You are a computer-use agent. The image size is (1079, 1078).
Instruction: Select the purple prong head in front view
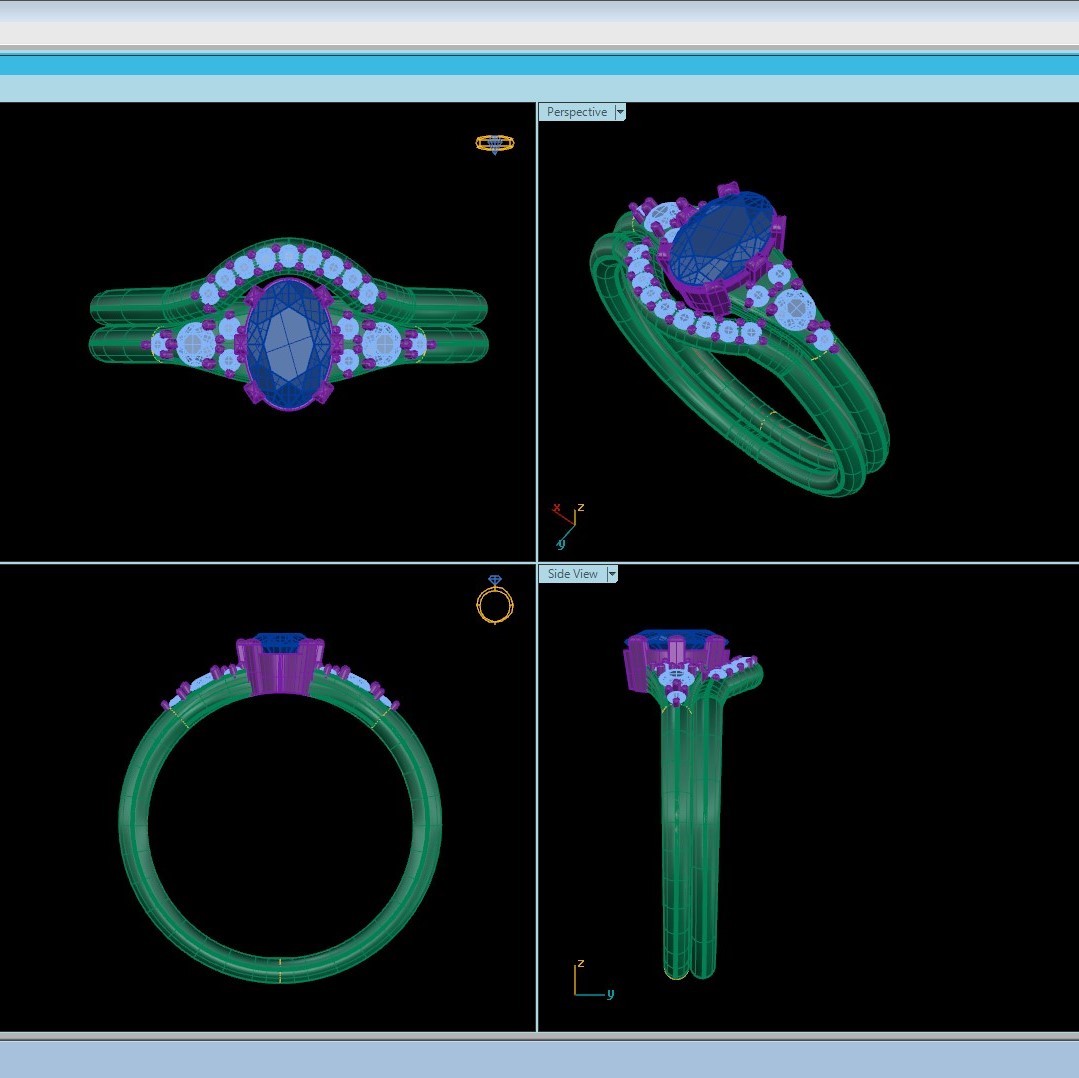coord(279,666)
